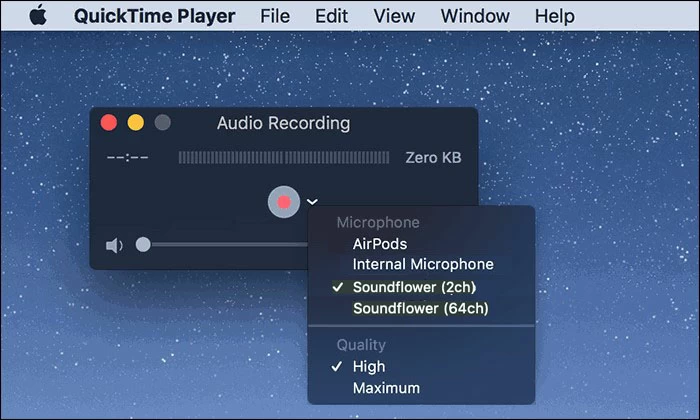Open the Window menu

(474, 16)
